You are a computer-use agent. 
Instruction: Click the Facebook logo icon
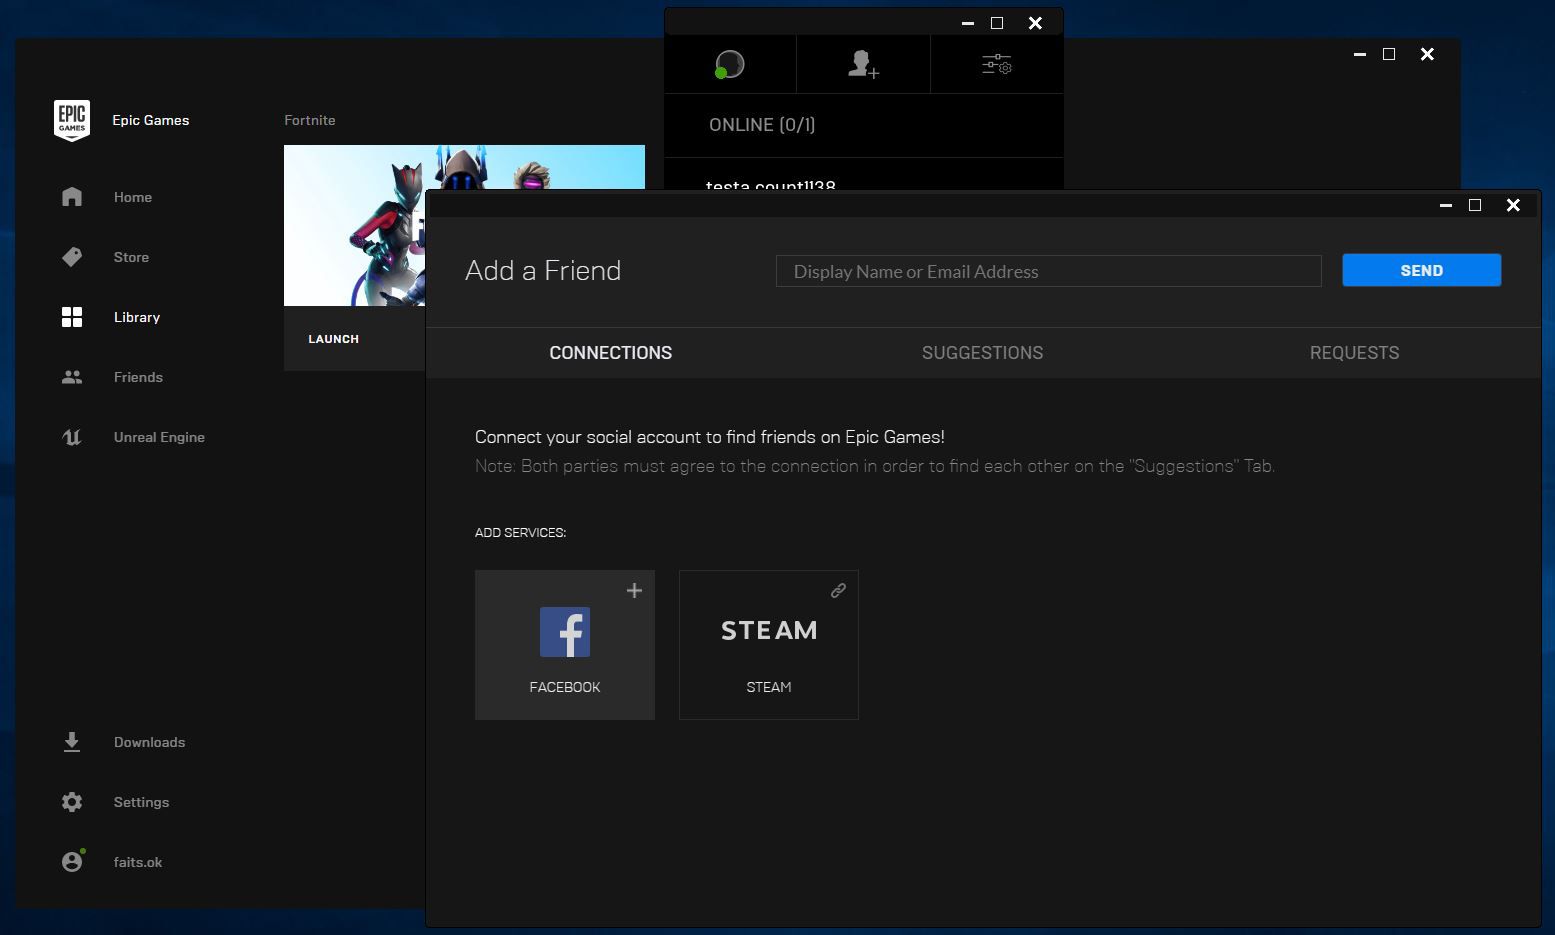pyautogui.click(x=565, y=632)
